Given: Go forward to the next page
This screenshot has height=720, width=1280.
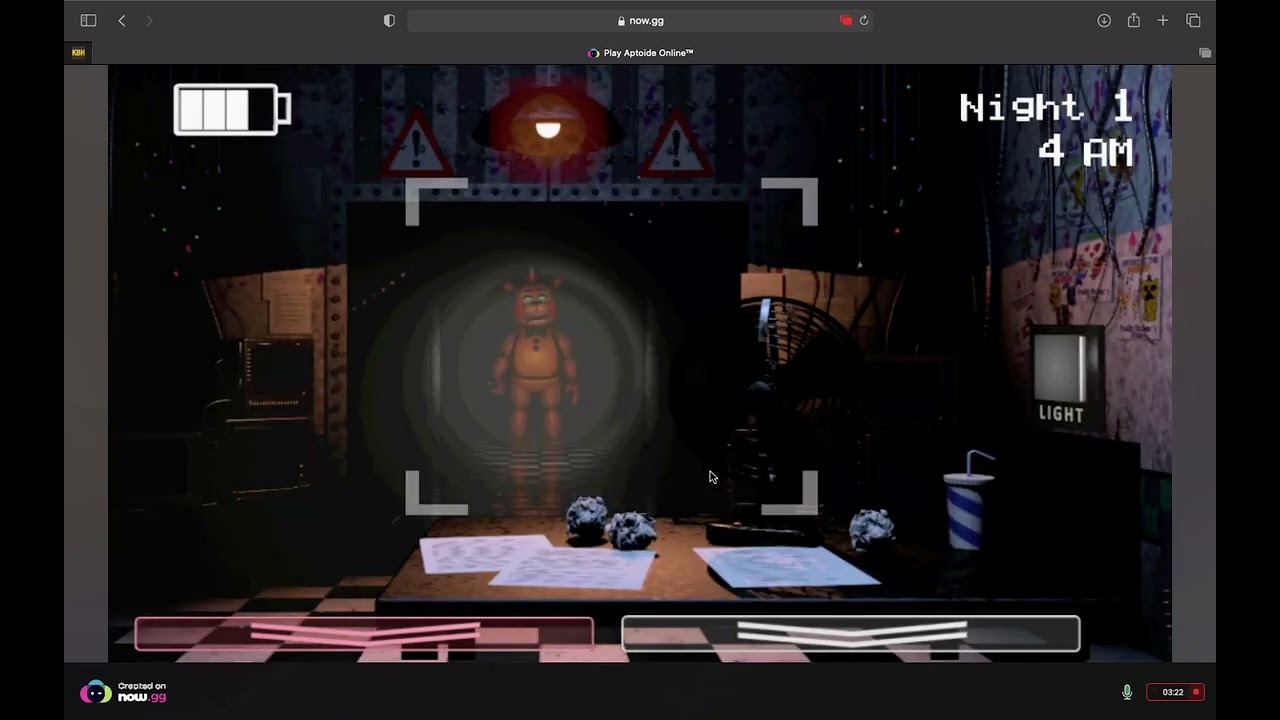Looking at the screenshot, I should coord(149,20).
